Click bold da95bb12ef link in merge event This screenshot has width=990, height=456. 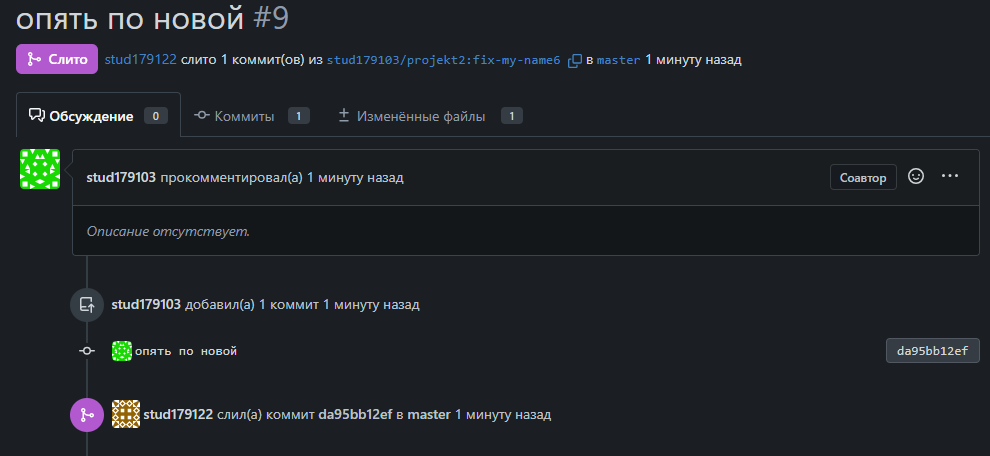355,414
